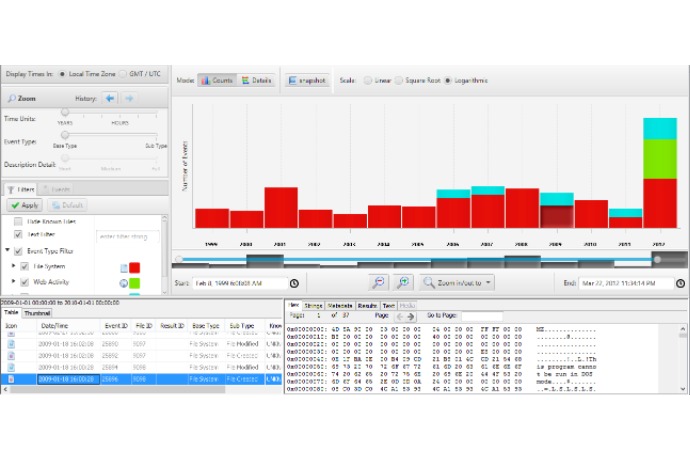
Task: Switch to Counts view mode
Action: 217,80
